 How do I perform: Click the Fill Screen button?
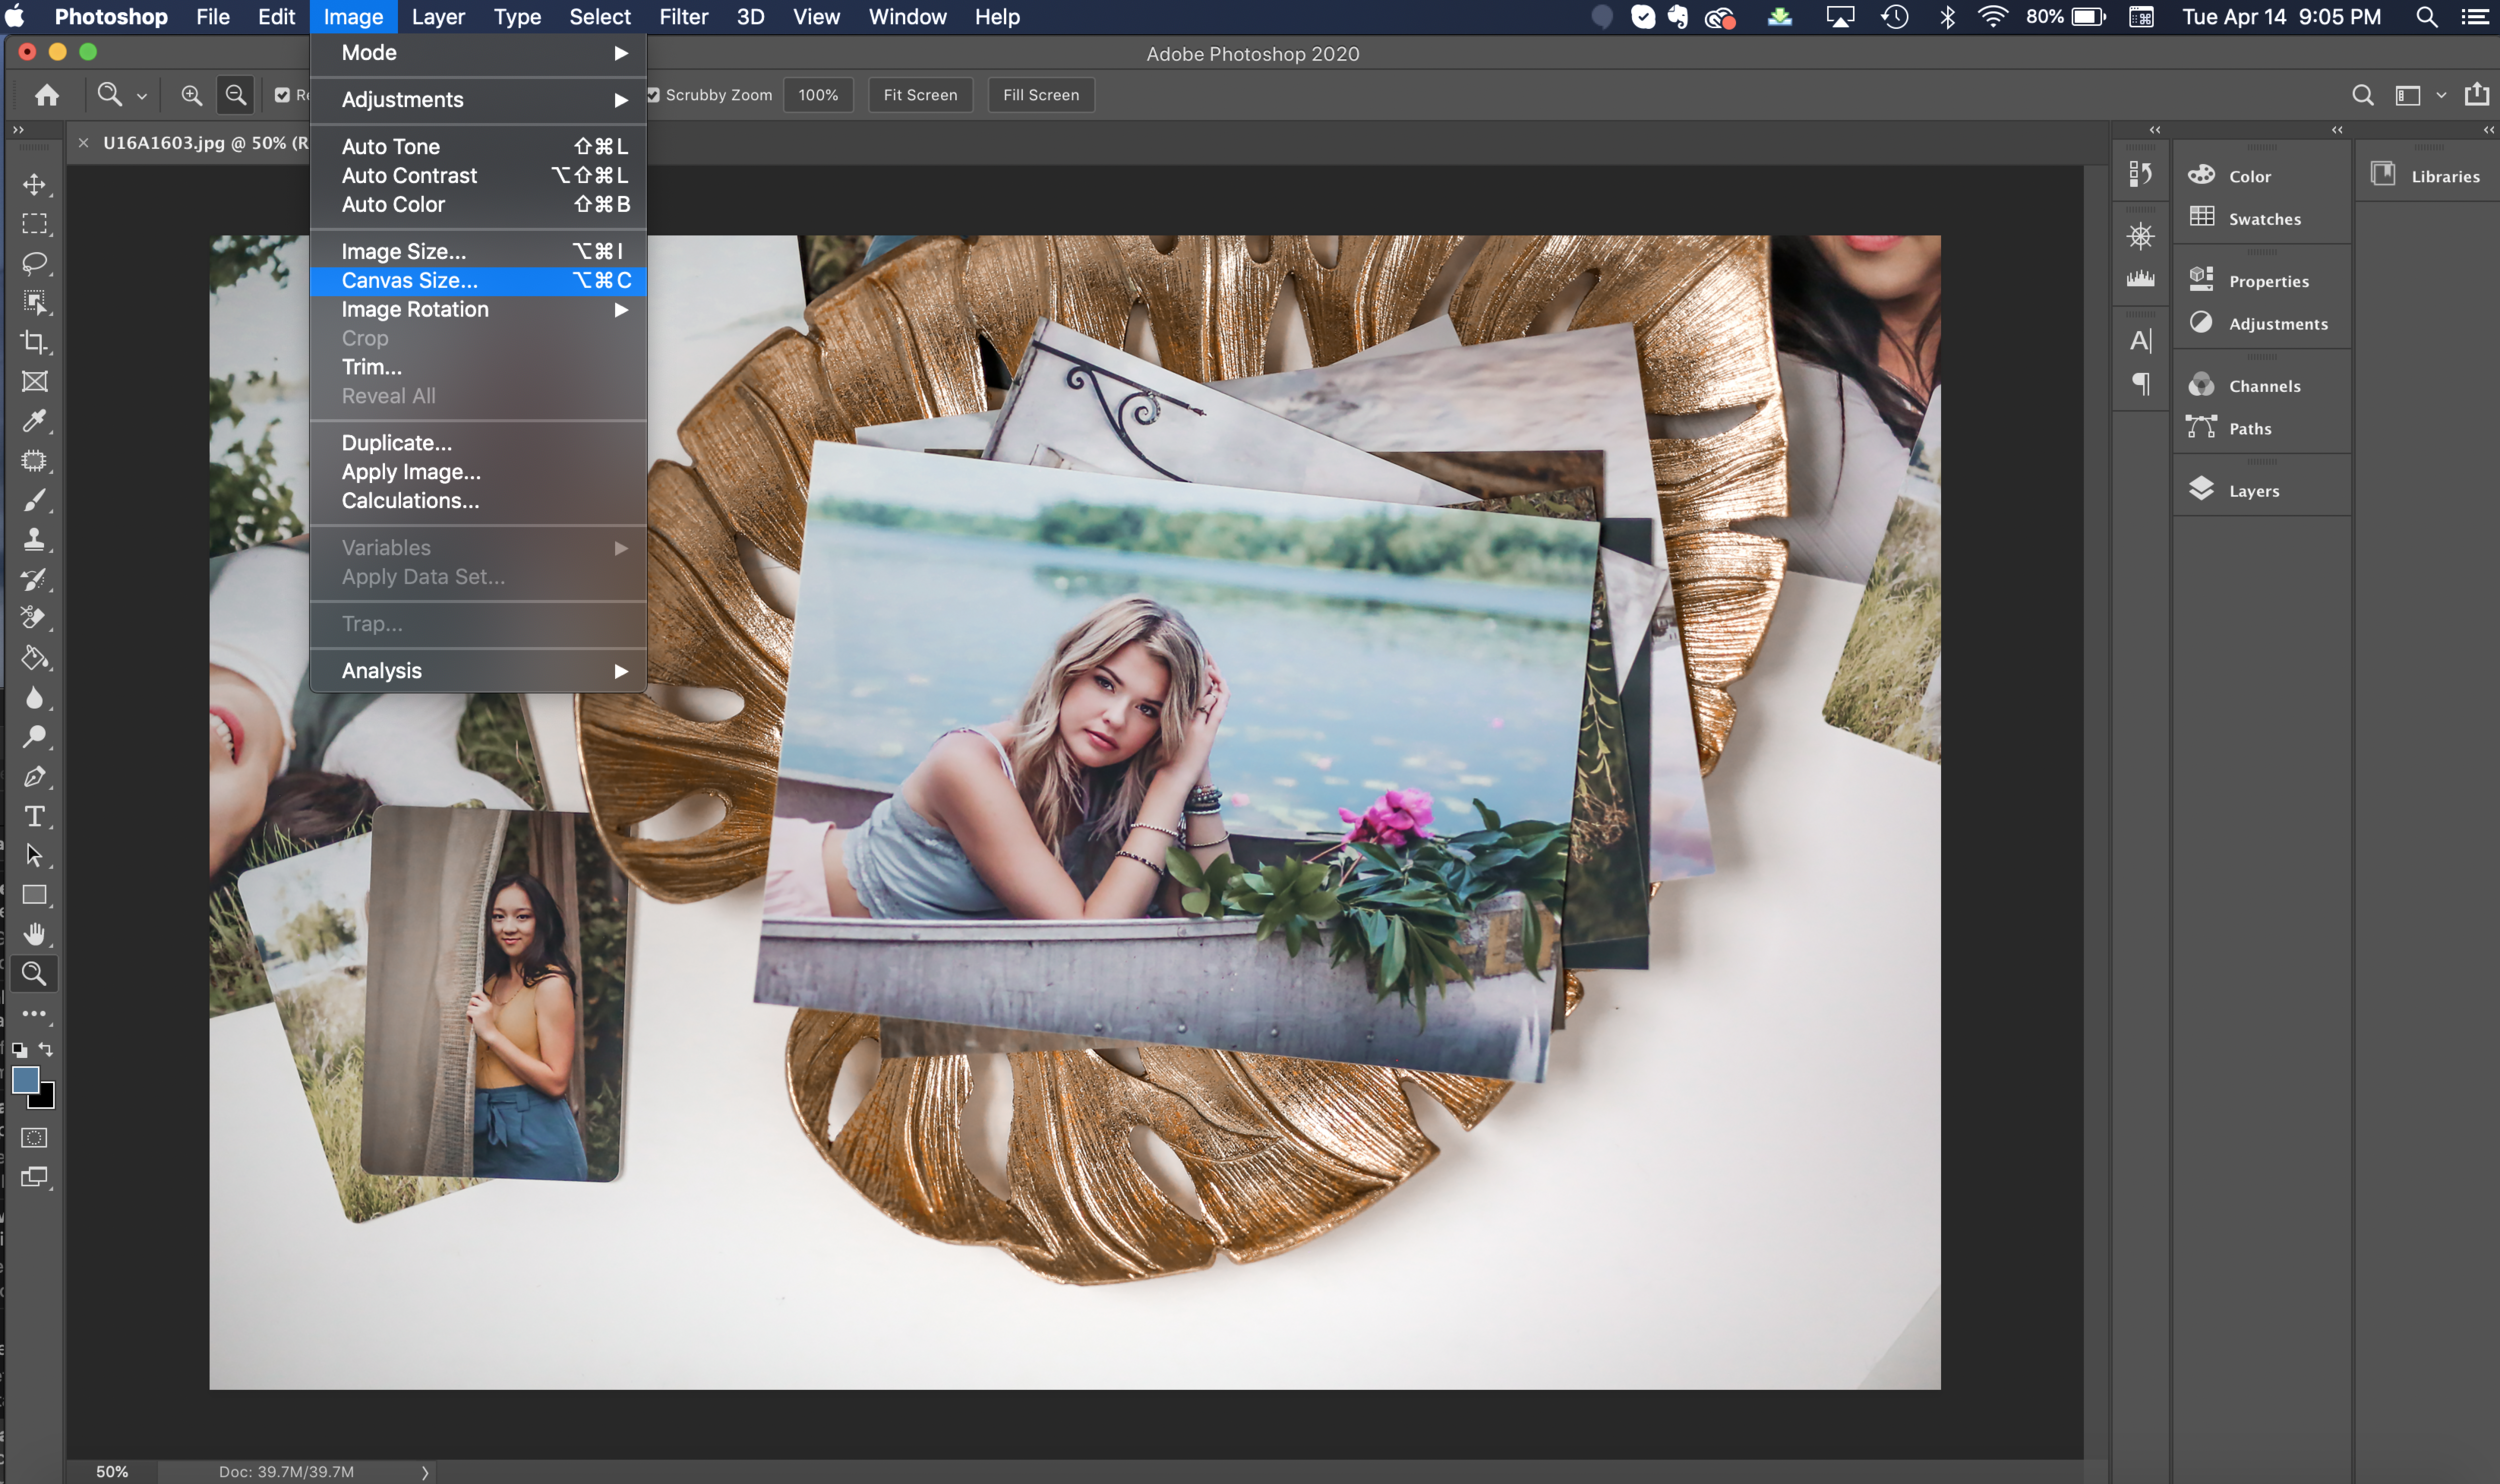click(x=1040, y=95)
